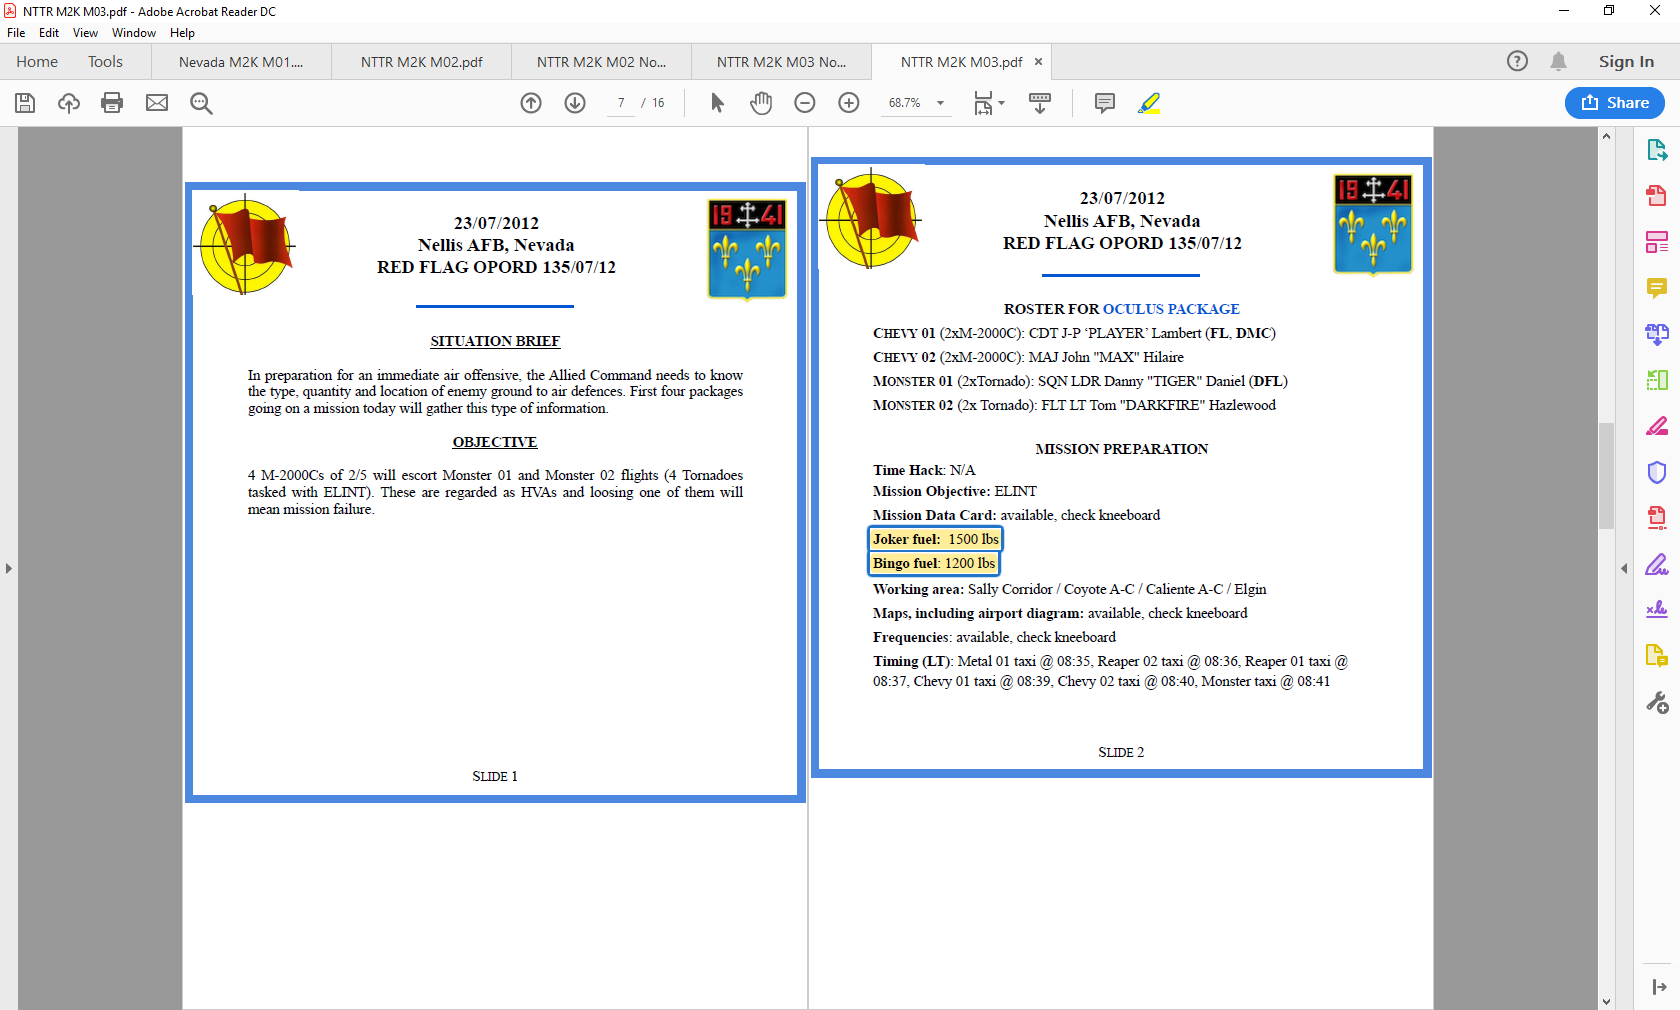Viewport: 1680px width, 1010px height.
Task: Expand the left navigation pane arrow
Action: pos(9,568)
